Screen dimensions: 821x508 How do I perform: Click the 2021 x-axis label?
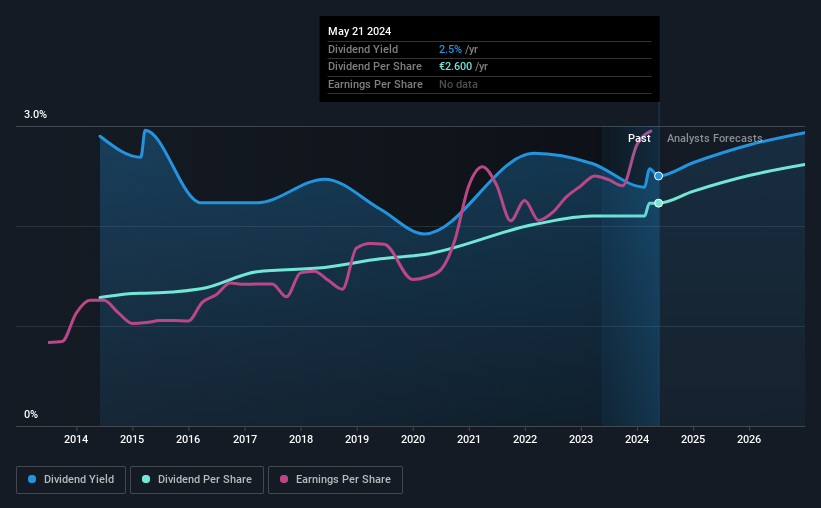tap(469, 439)
